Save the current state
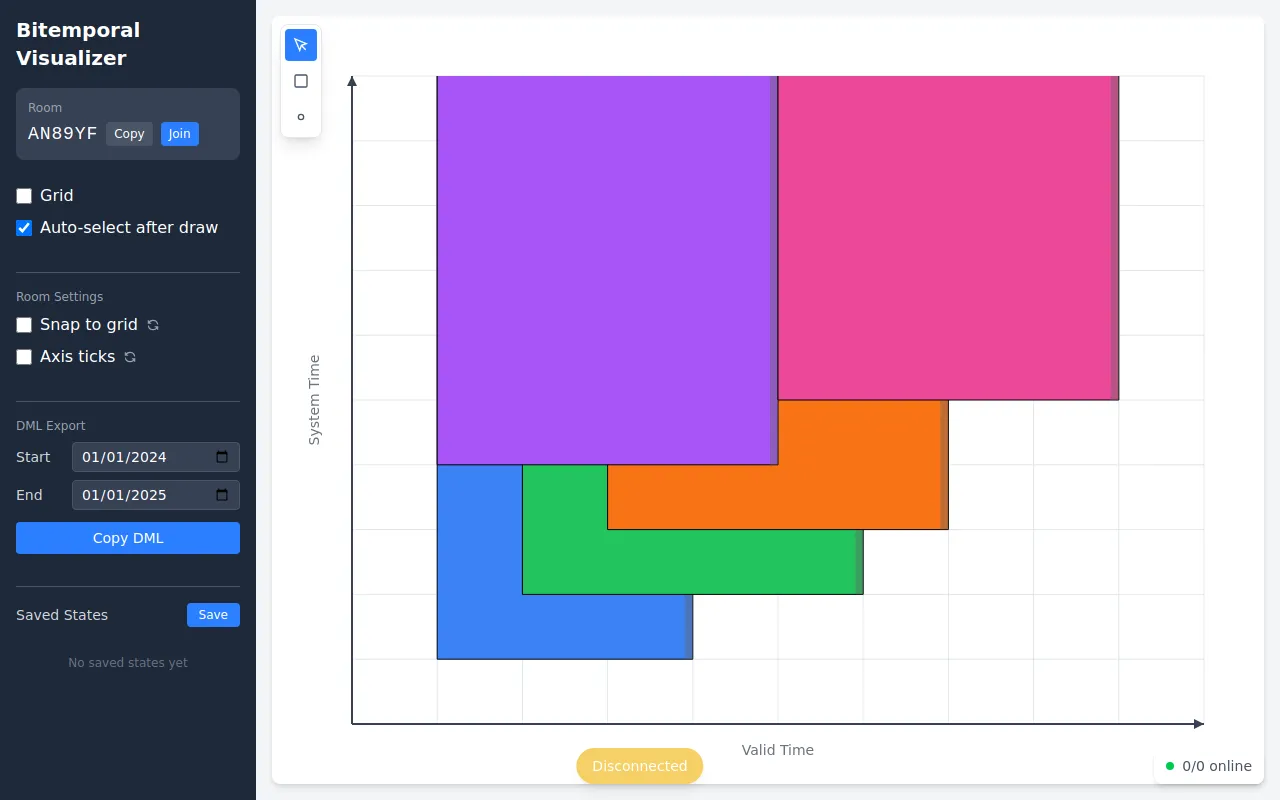Image resolution: width=1280 pixels, height=800 pixels. pyautogui.click(x=213, y=615)
